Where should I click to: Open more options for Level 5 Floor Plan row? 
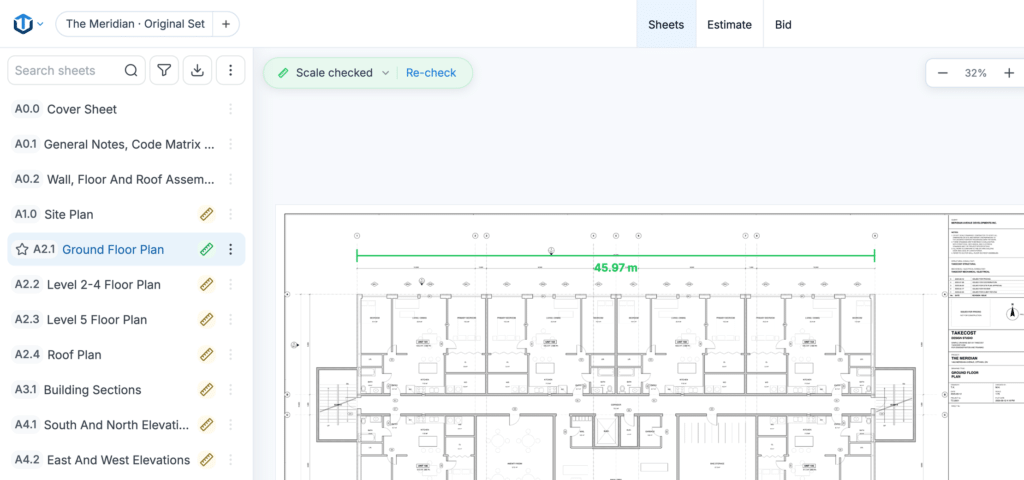click(x=230, y=319)
